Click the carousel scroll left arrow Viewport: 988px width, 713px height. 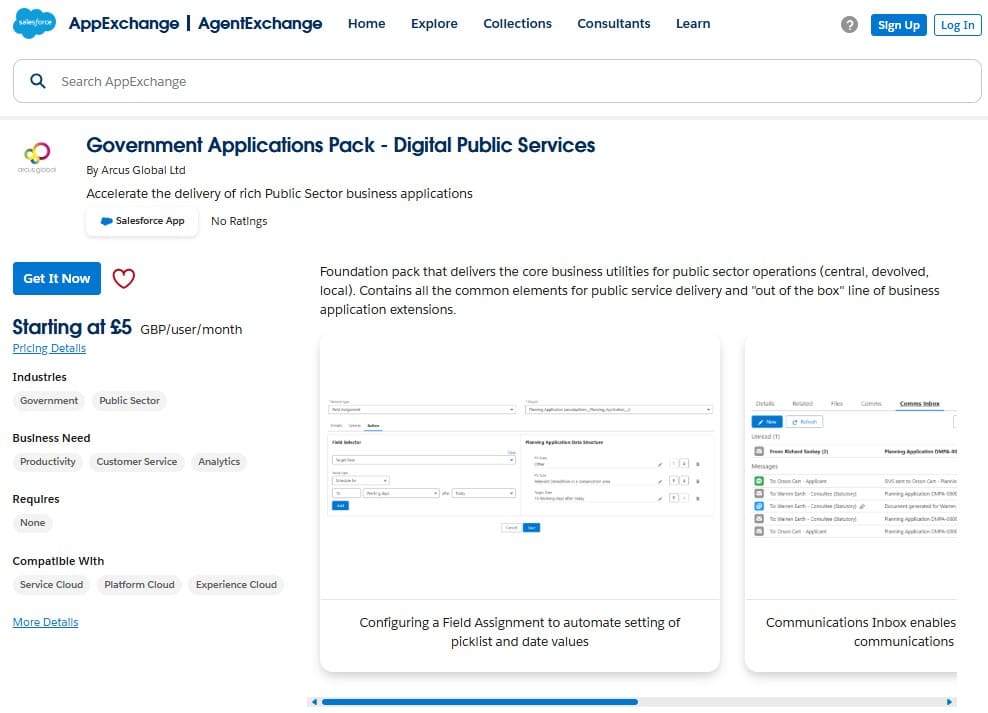314,702
